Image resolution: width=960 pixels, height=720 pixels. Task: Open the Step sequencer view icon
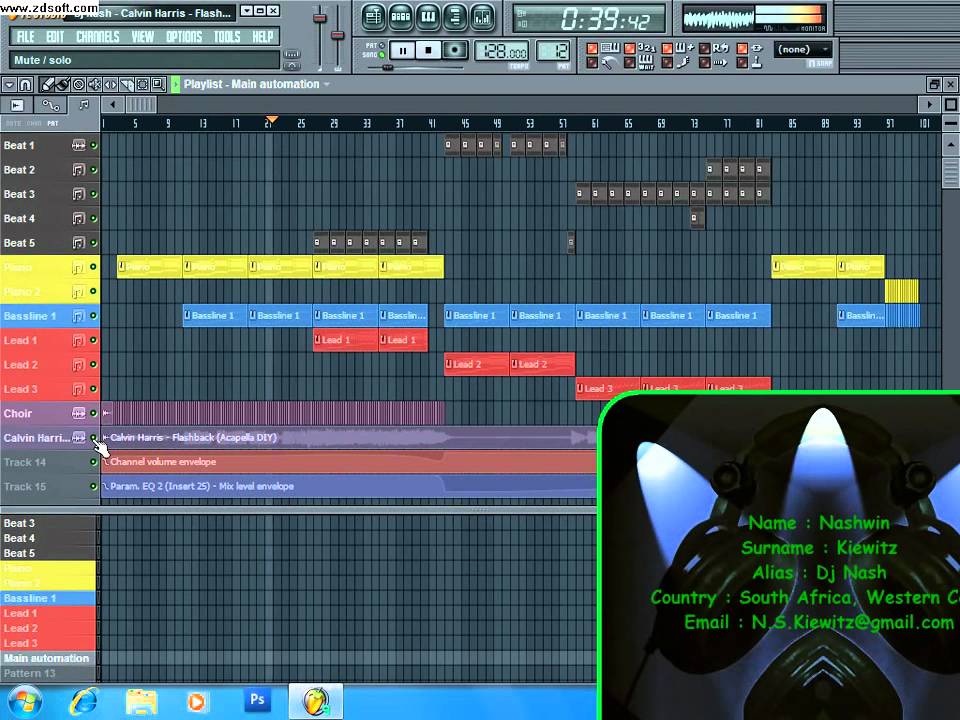[400, 17]
